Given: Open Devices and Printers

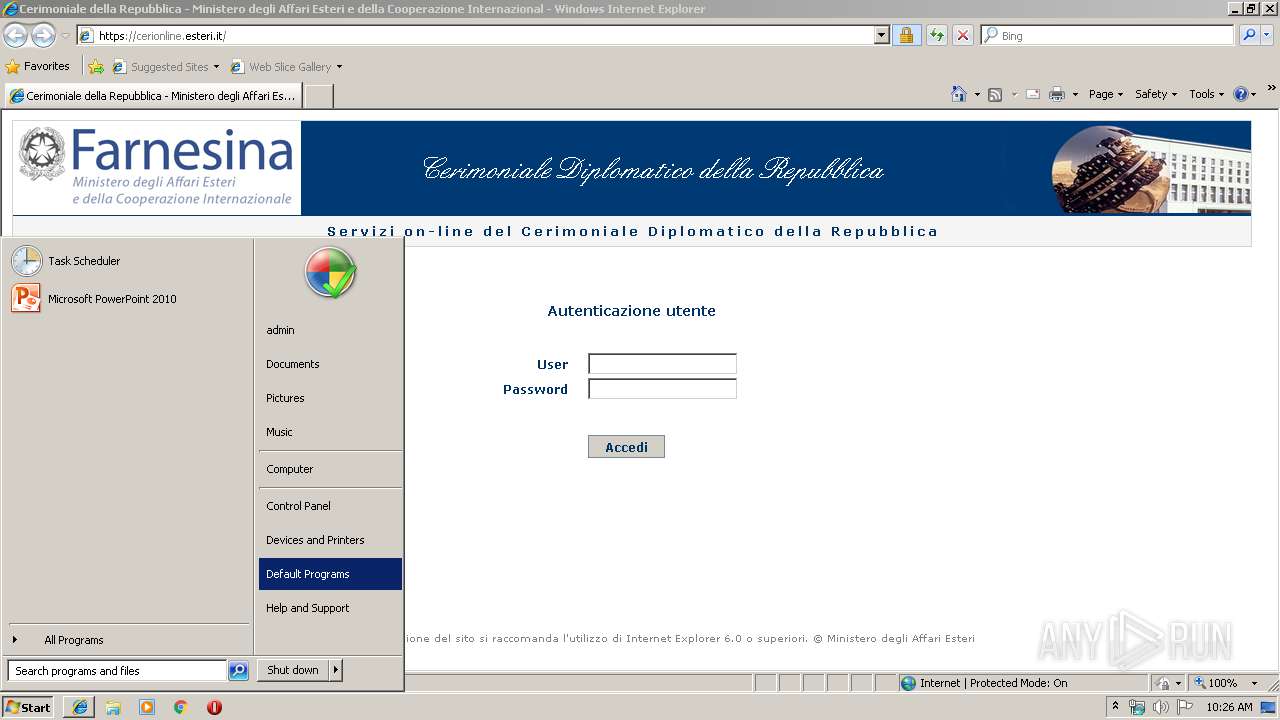Looking at the screenshot, I should click(x=330, y=540).
